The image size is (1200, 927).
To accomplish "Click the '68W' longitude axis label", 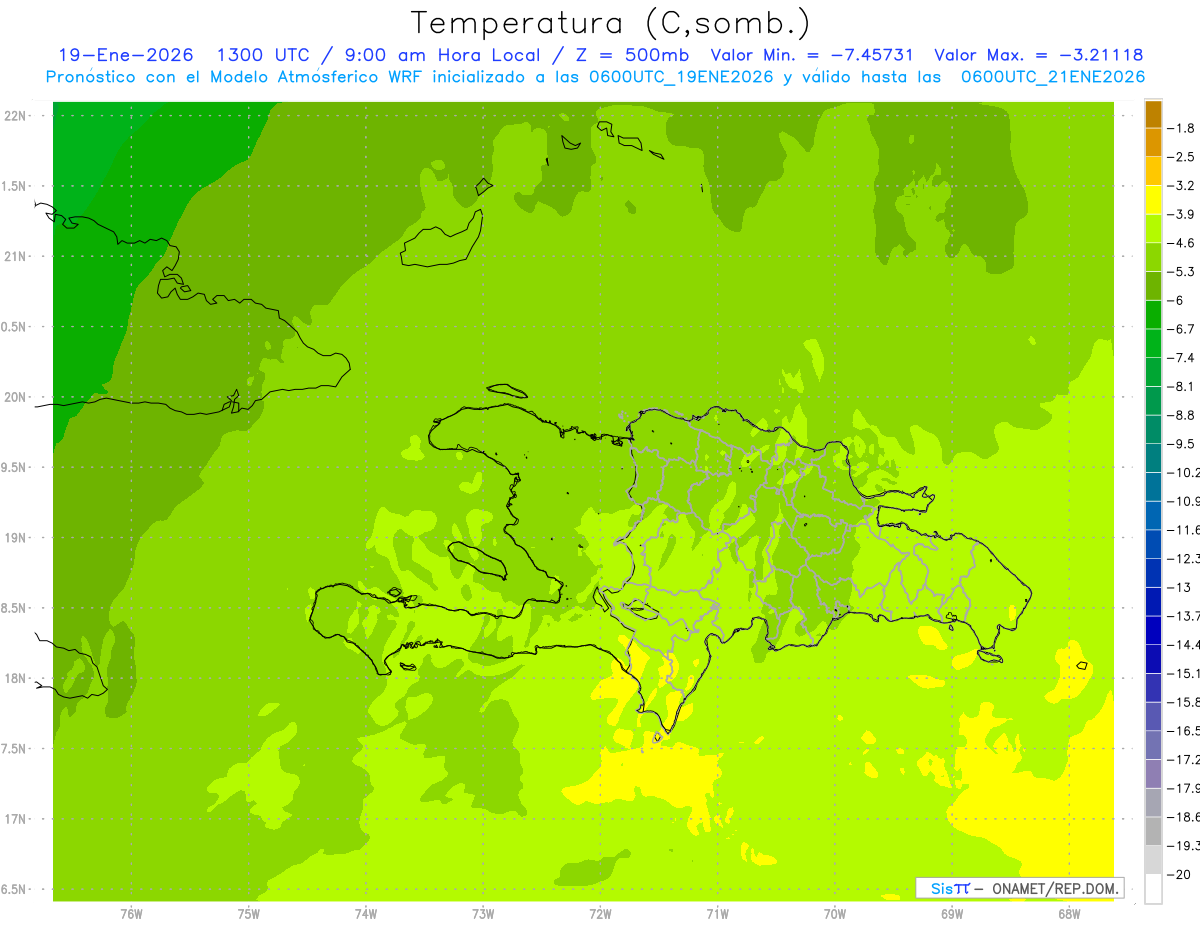I will coord(1069,913).
